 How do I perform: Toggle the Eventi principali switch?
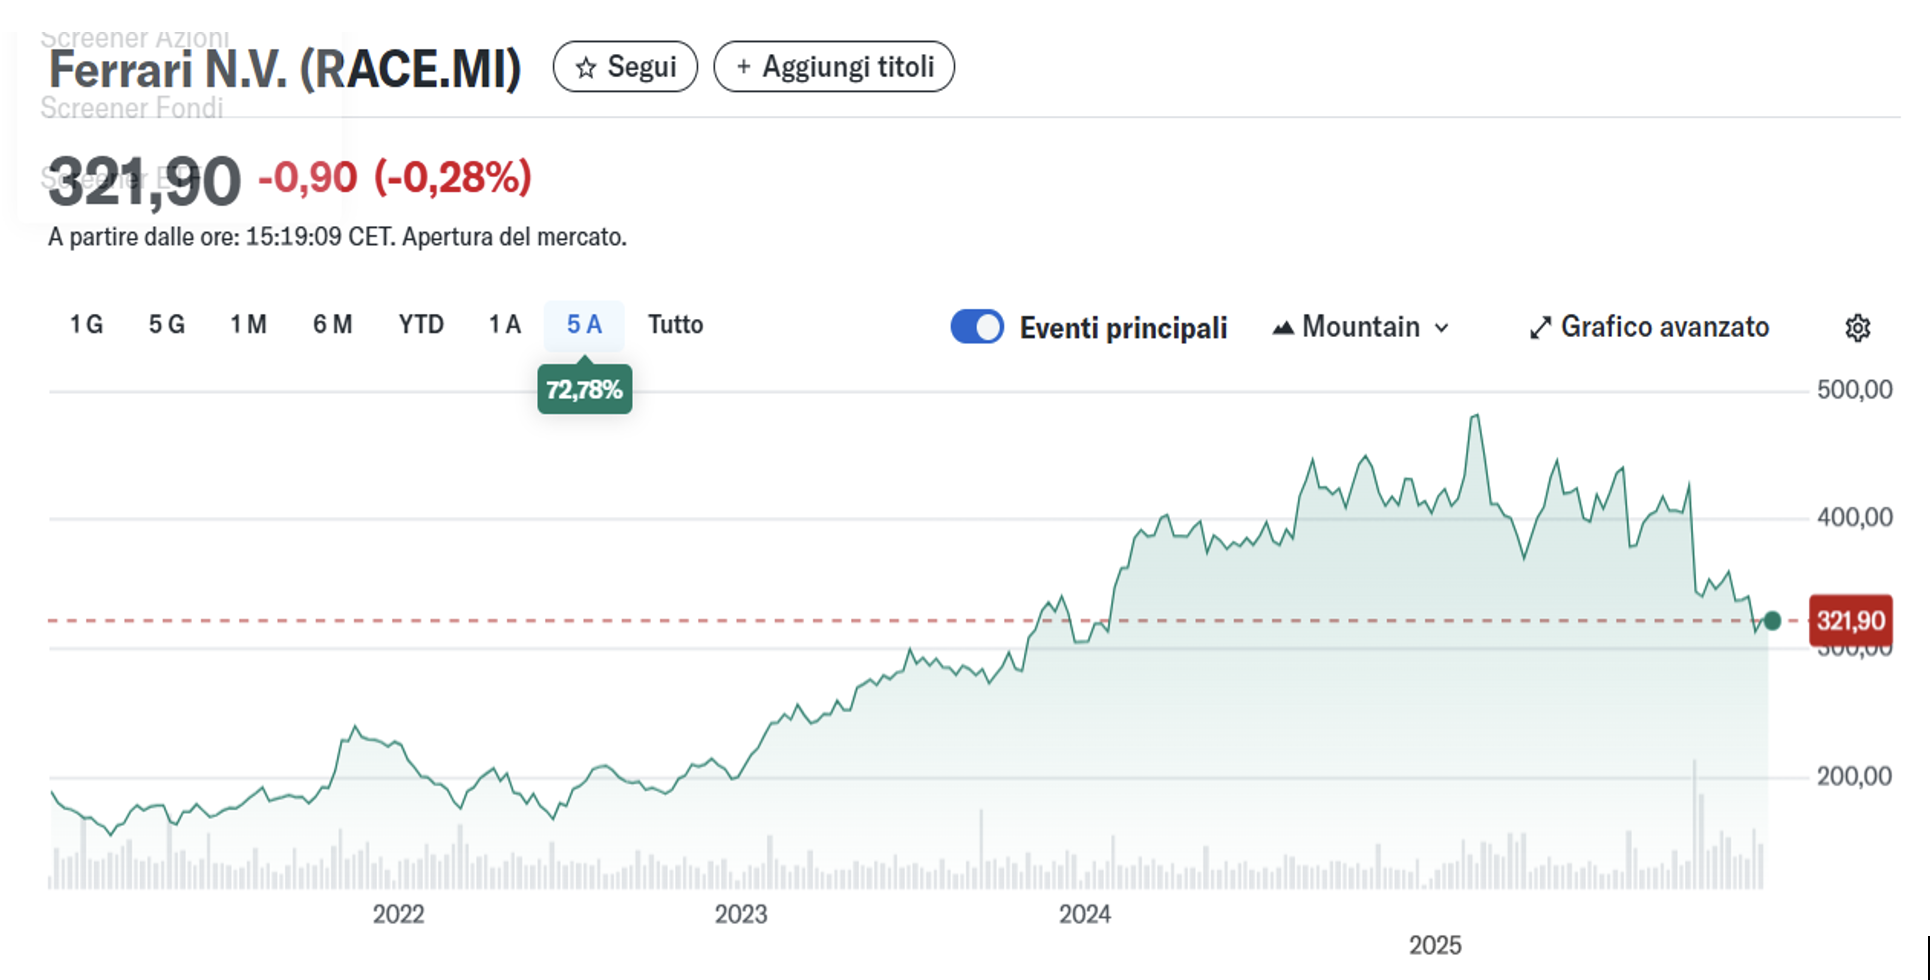click(977, 327)
